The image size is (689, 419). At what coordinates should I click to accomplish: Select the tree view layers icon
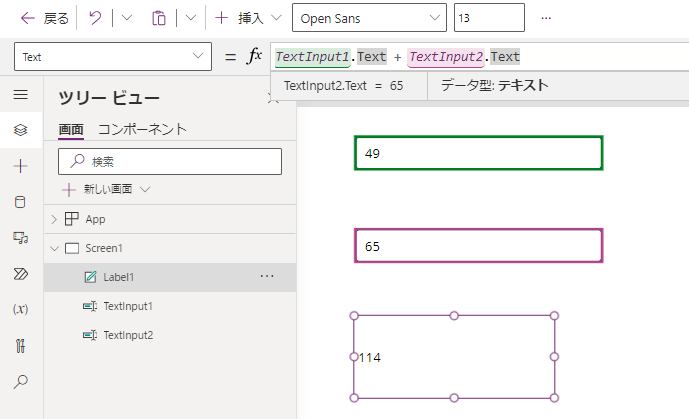click(20, 130)
